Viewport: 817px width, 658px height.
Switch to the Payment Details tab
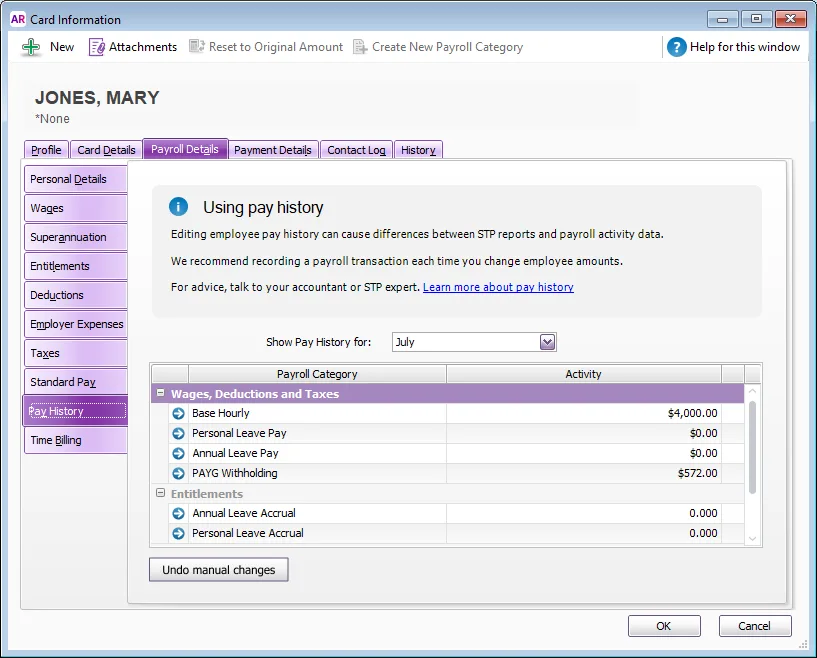pos(273,150)
